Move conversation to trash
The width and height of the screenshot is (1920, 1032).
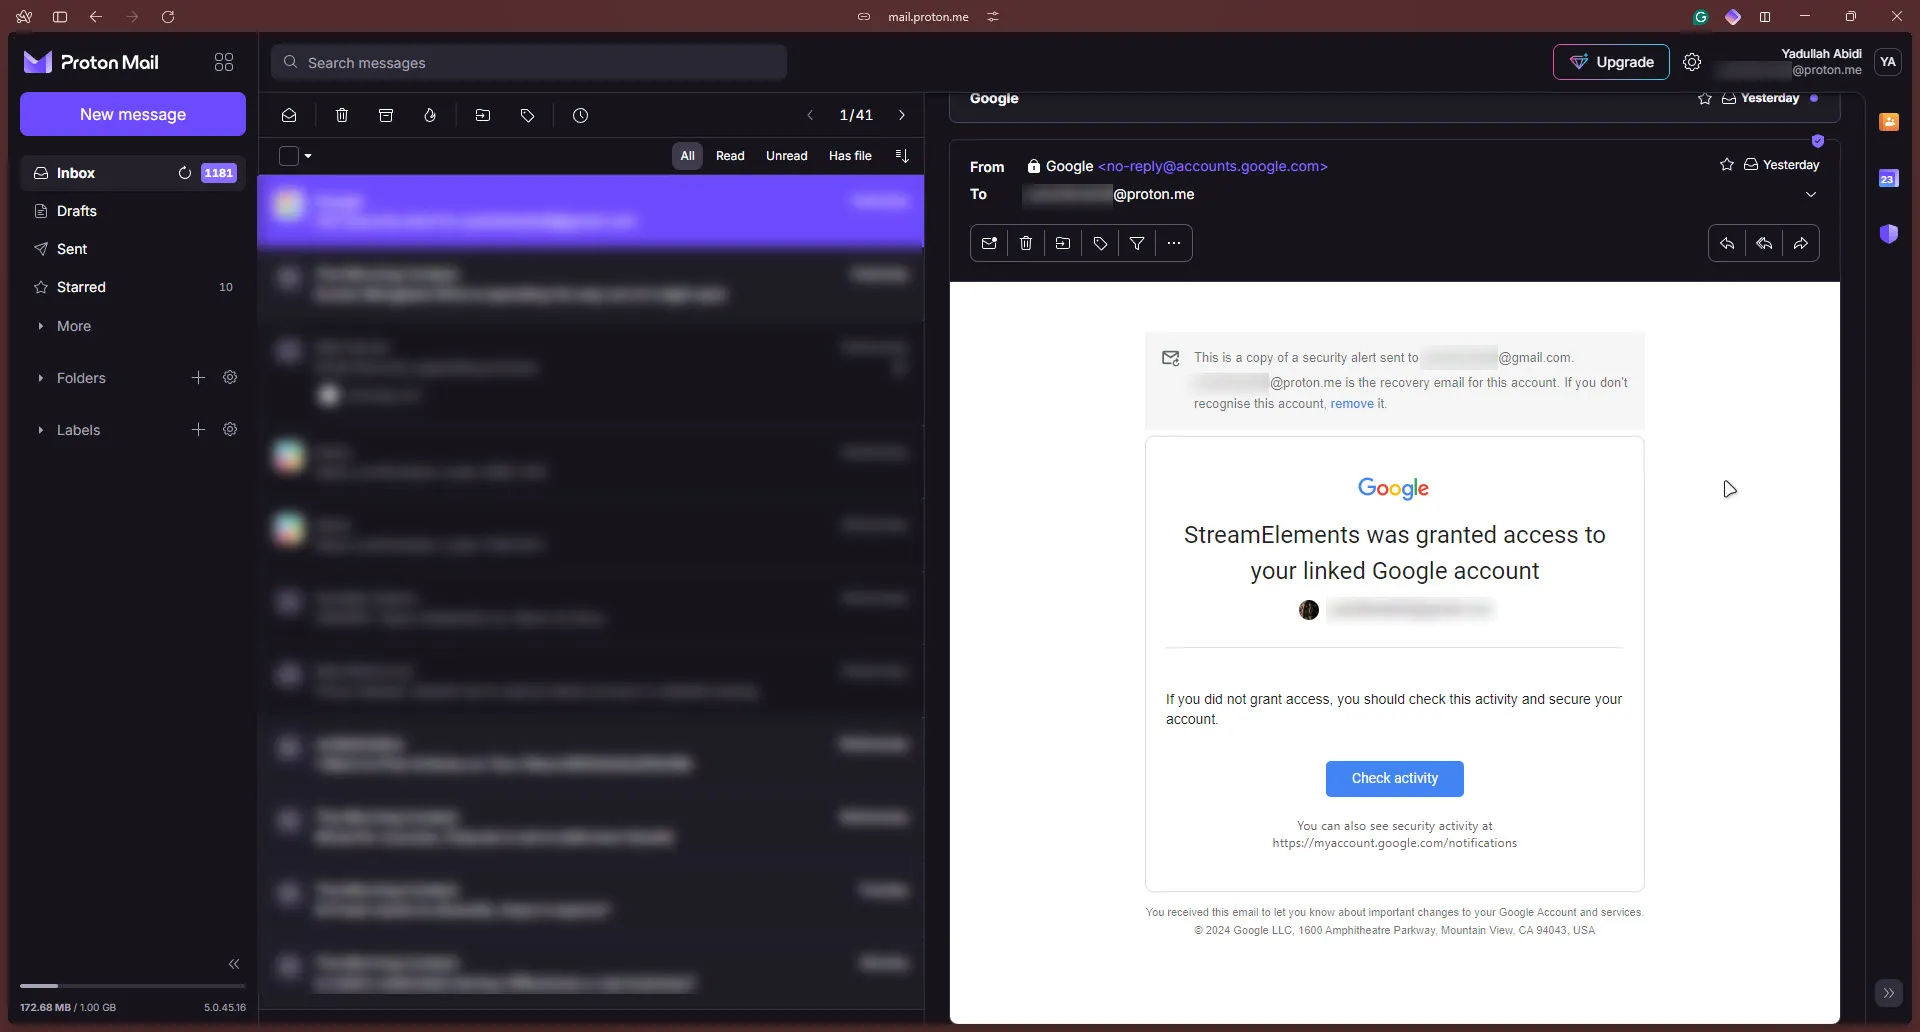(x=341, y=115)
